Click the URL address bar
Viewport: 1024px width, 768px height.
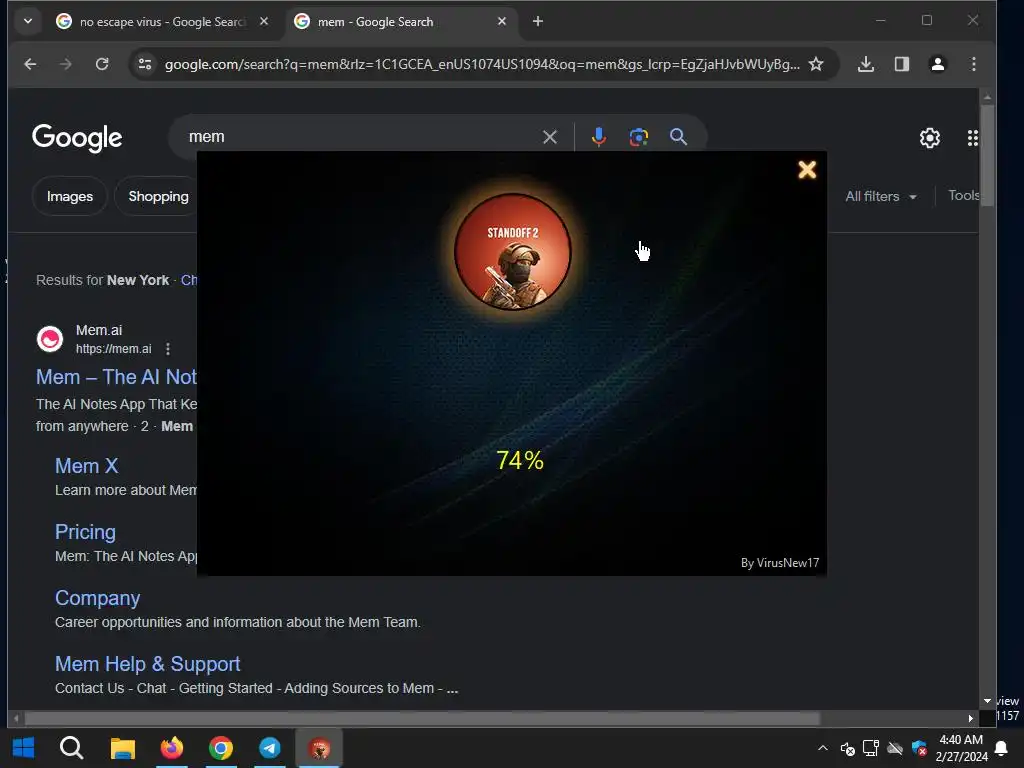click(482, 64)
